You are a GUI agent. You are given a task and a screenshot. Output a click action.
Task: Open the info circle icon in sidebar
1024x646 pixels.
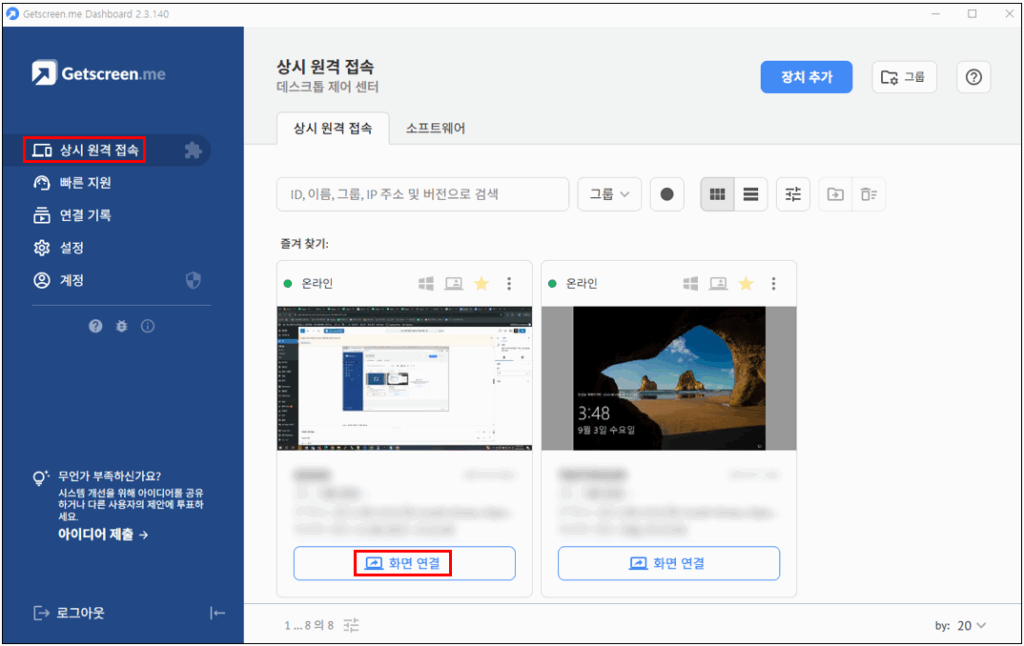[x=148, y=326]
